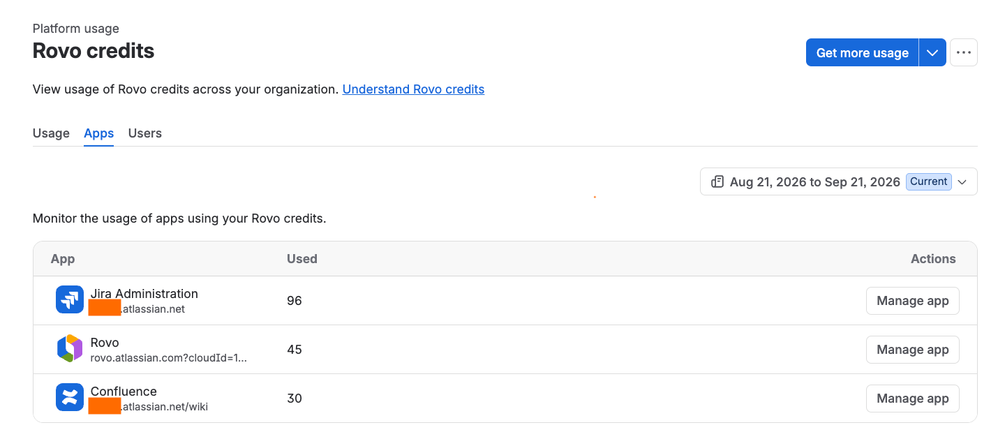Click Manage app for Jira Administration

pos(913,301)
